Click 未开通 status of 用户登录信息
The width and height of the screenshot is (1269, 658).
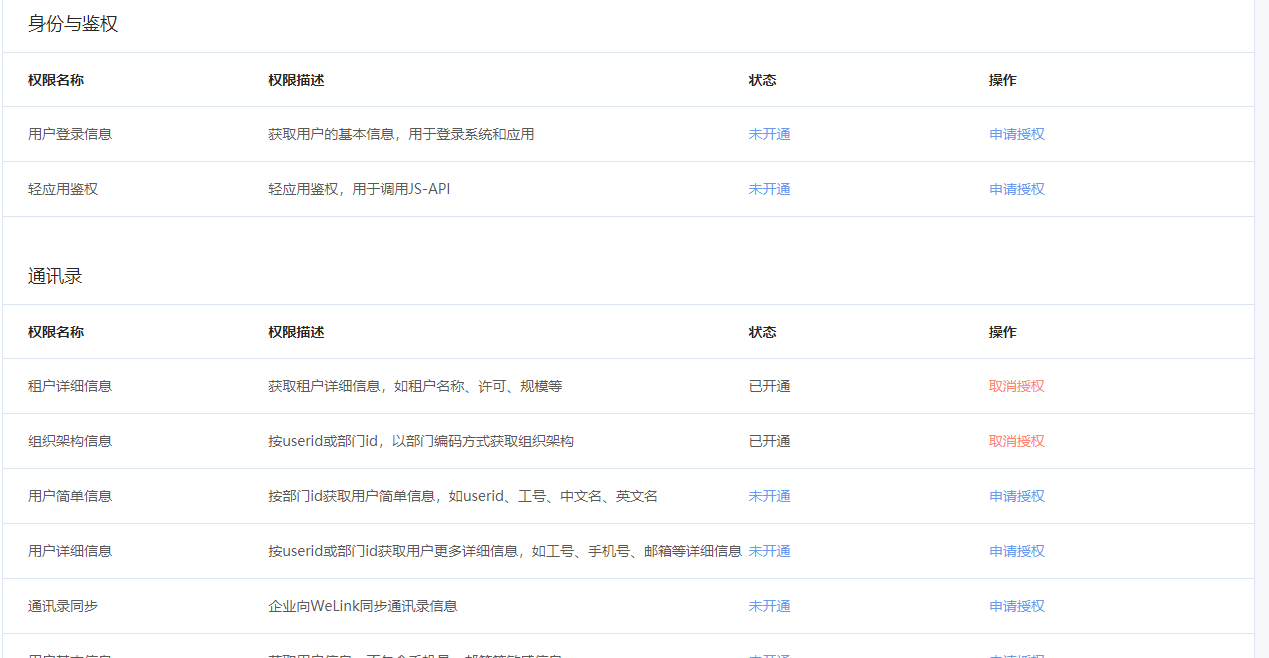pyautogui.click(x=769, y=134)
